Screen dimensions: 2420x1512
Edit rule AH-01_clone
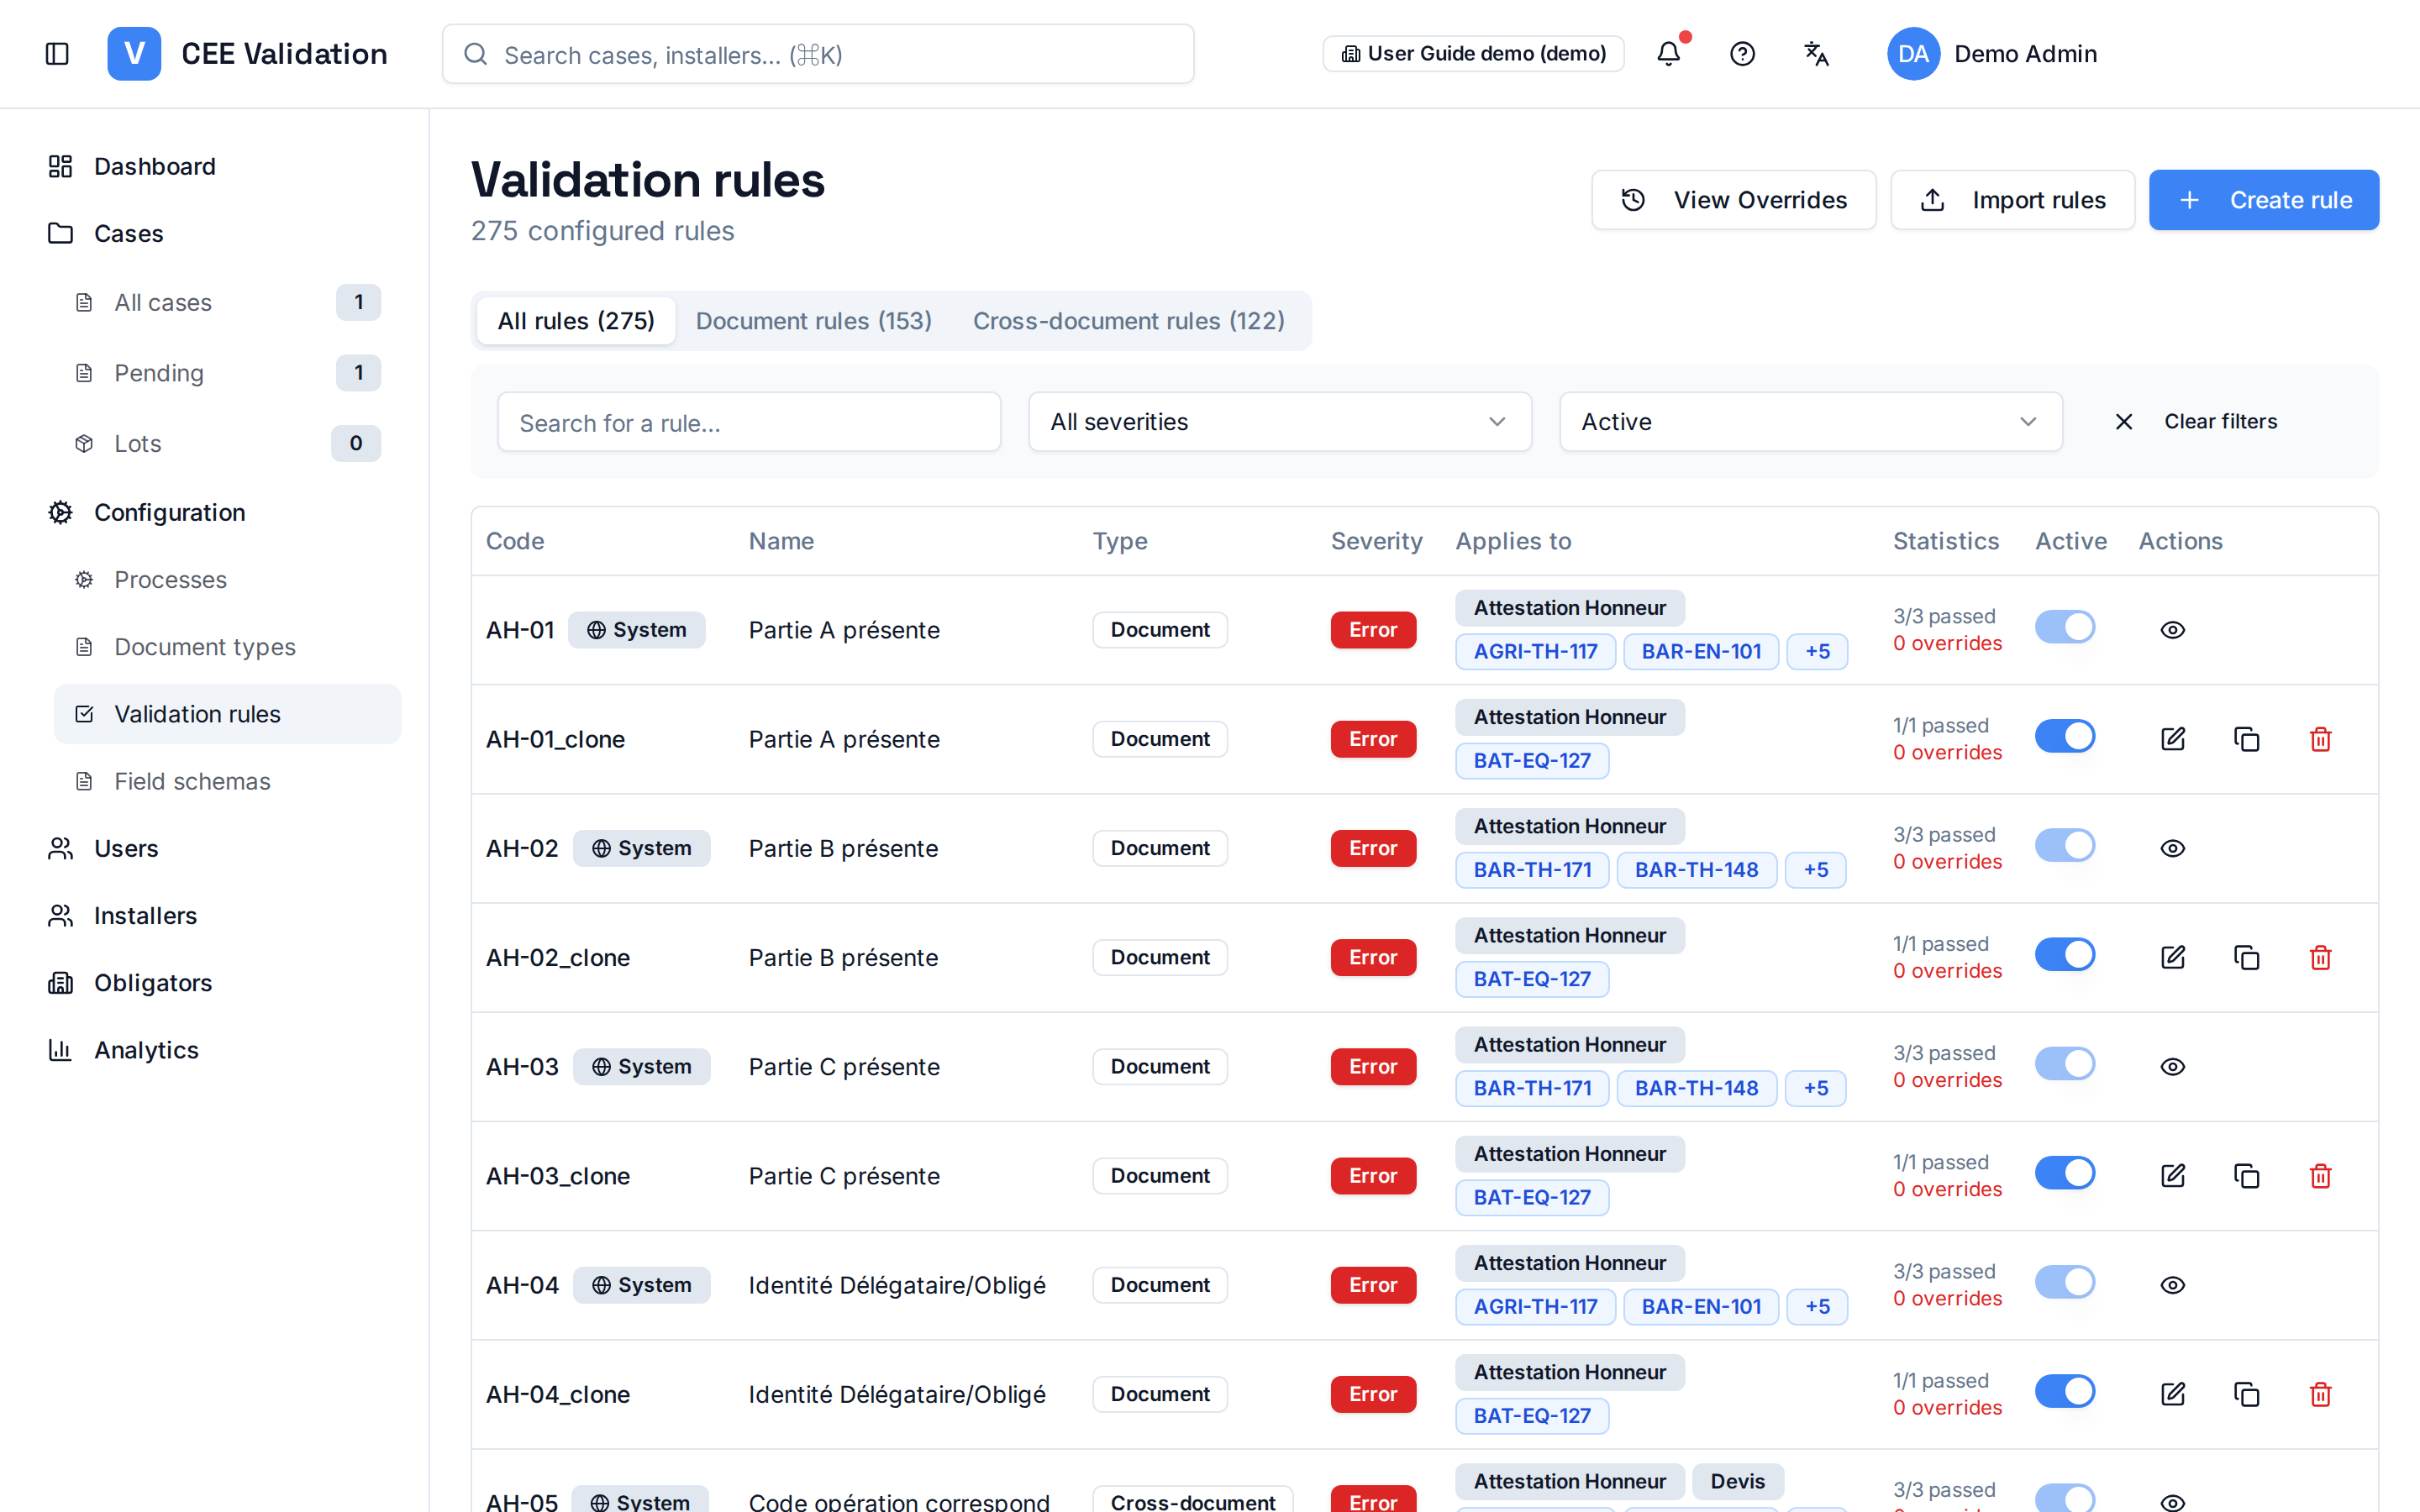tap(2172, 739)
